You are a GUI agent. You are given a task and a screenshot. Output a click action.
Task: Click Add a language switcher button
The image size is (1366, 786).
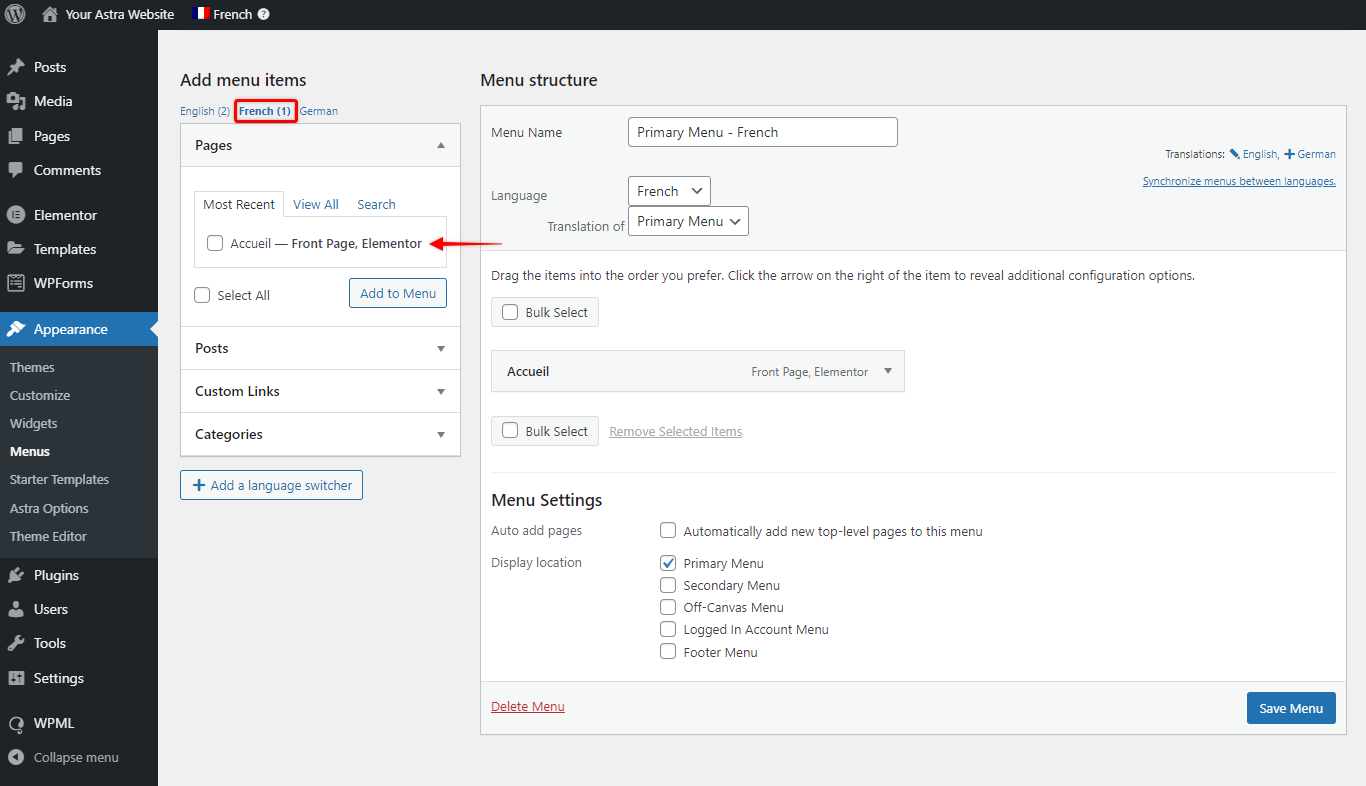point(272,485)
